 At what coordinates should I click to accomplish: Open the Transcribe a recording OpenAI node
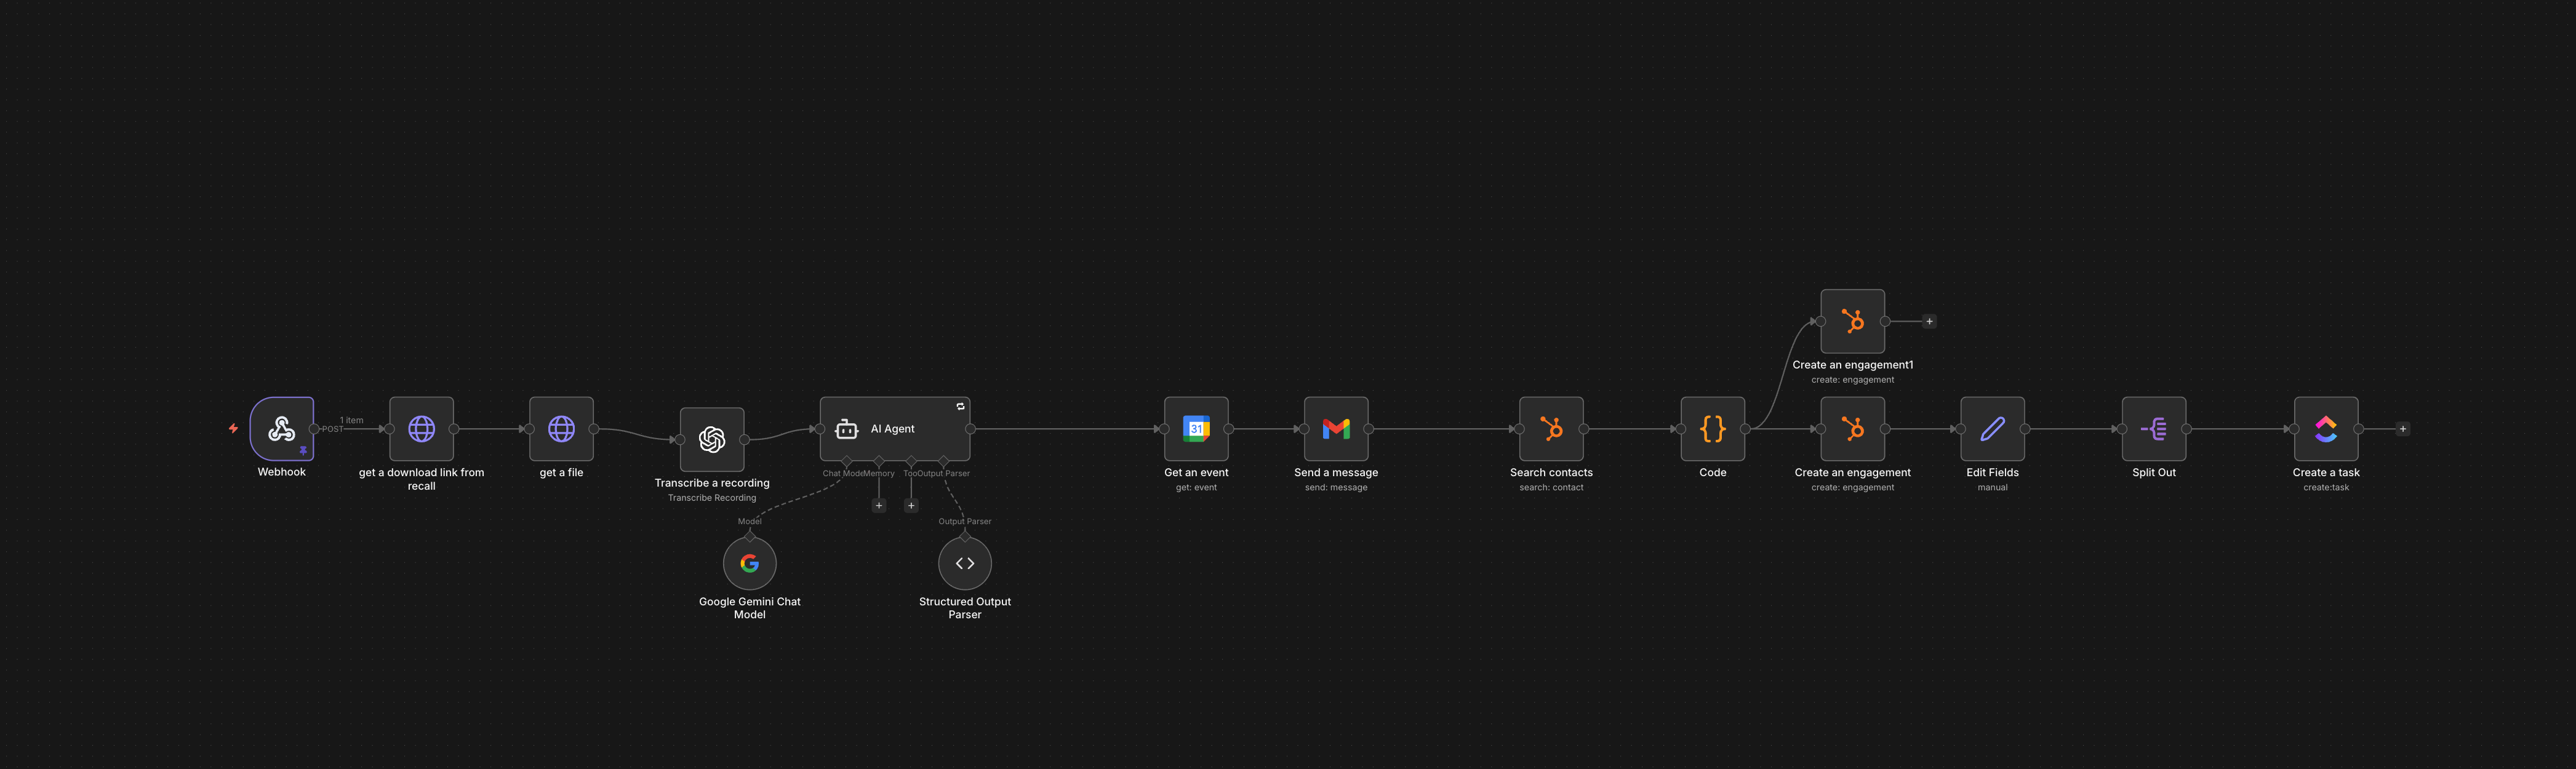pyautogui.click(x=712, y=439)
